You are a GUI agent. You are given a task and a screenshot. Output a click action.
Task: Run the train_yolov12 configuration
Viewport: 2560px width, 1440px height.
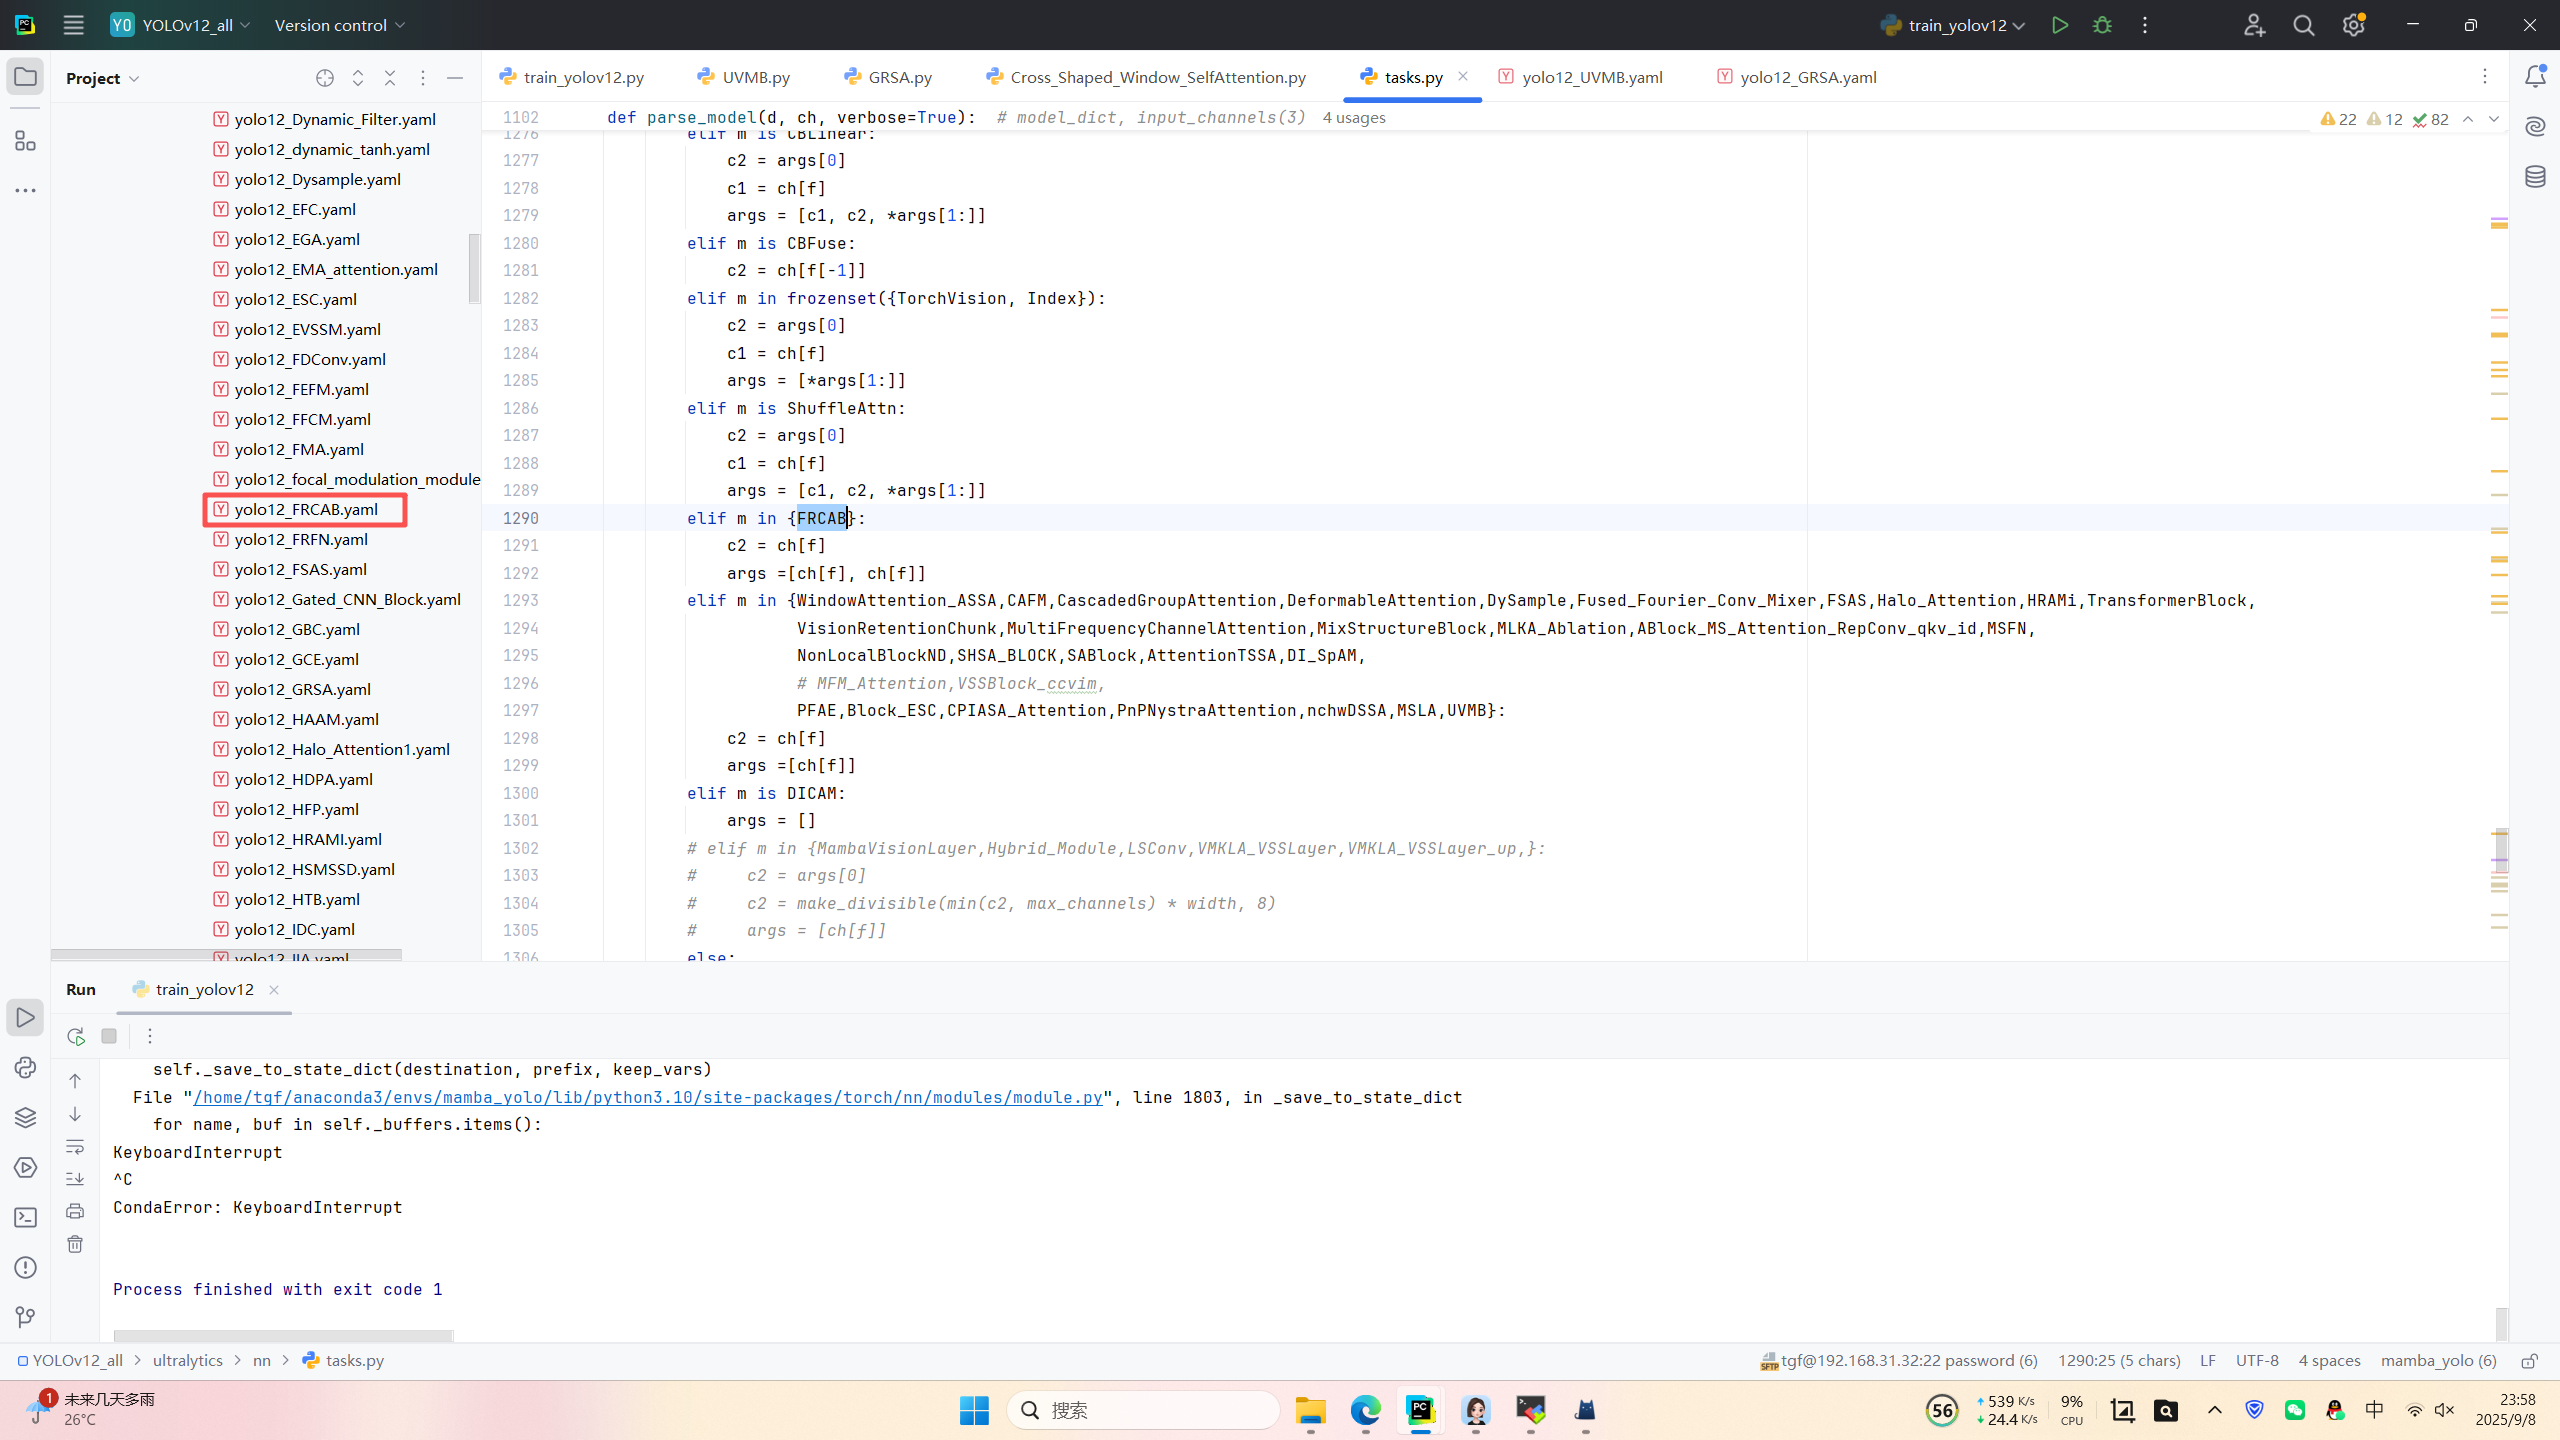(2059, 25)
